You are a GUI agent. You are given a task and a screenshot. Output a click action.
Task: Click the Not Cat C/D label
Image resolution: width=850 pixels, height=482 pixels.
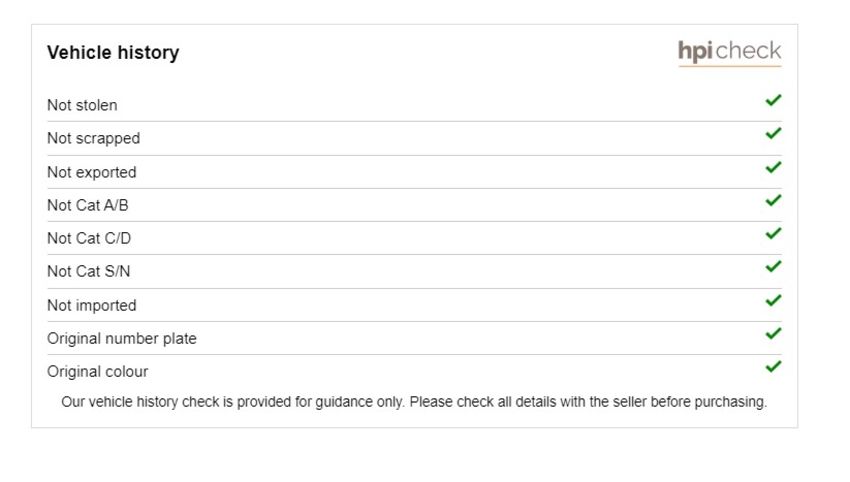89,239
